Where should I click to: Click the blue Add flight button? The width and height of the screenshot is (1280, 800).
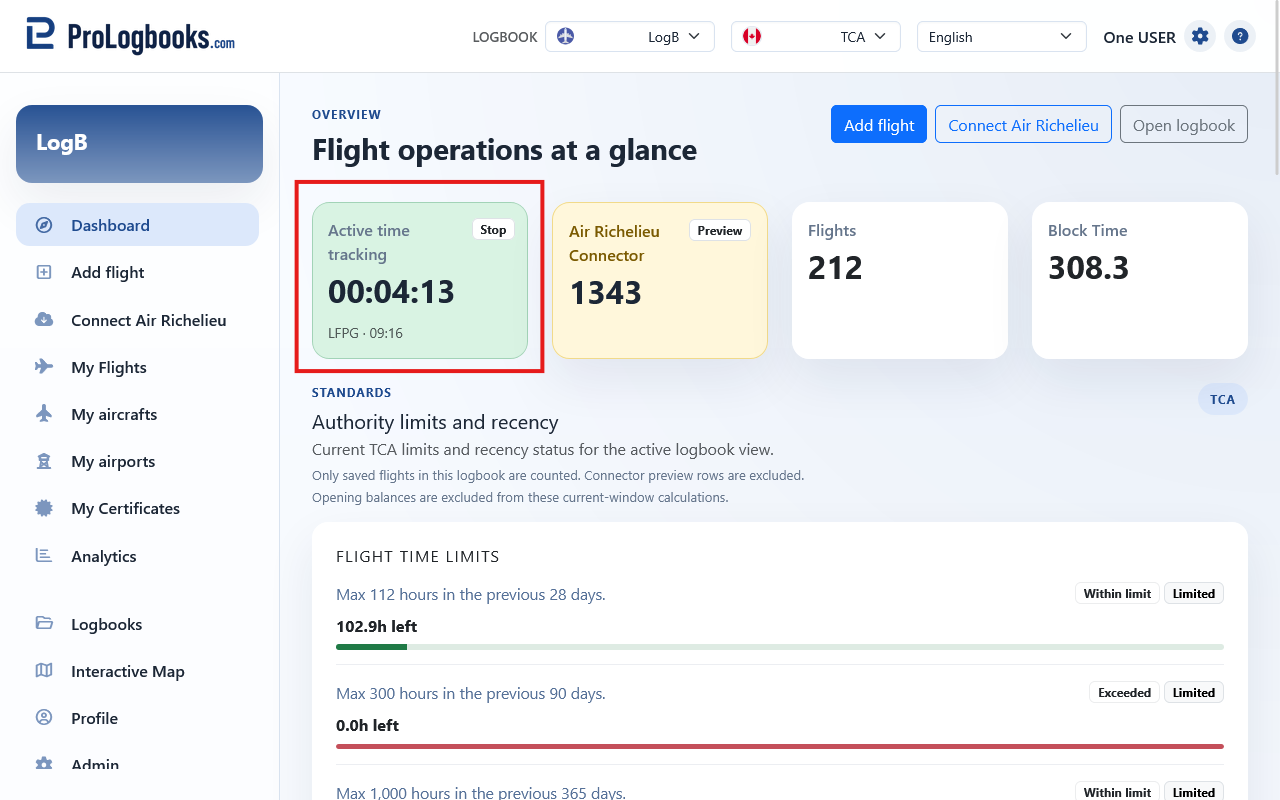(879, 125)
